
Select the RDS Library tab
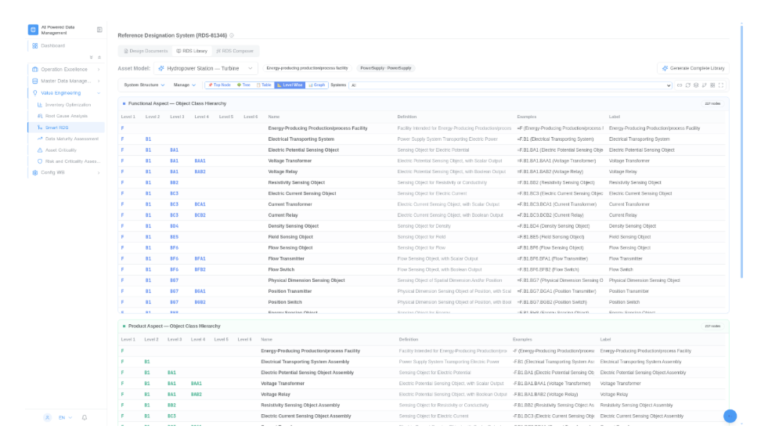[x=192, y=51]
